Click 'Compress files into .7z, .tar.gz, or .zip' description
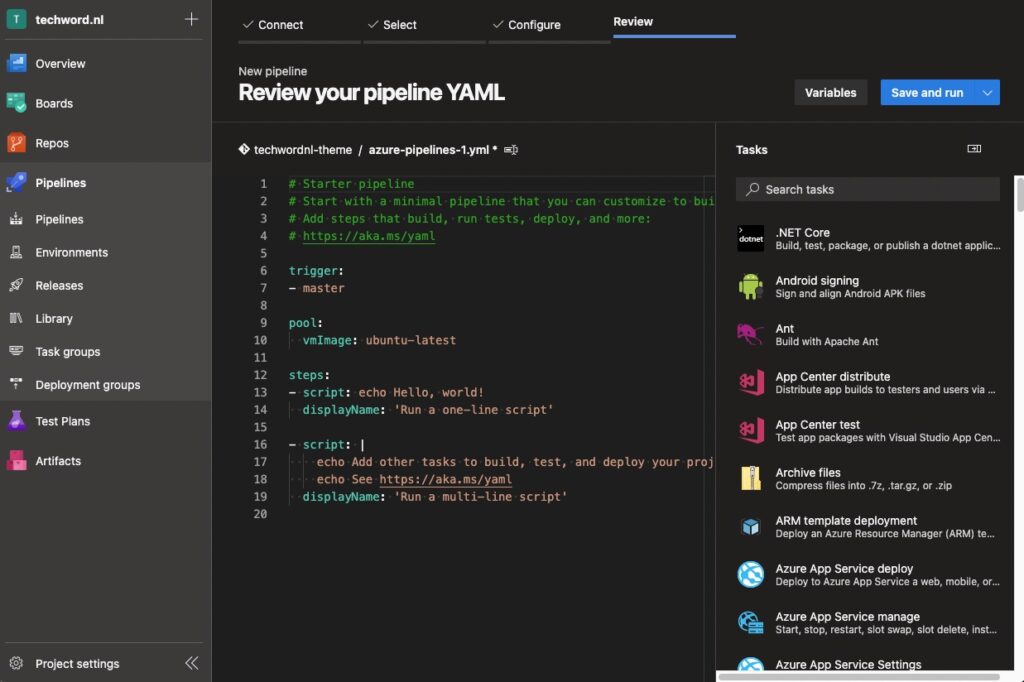 863,485
